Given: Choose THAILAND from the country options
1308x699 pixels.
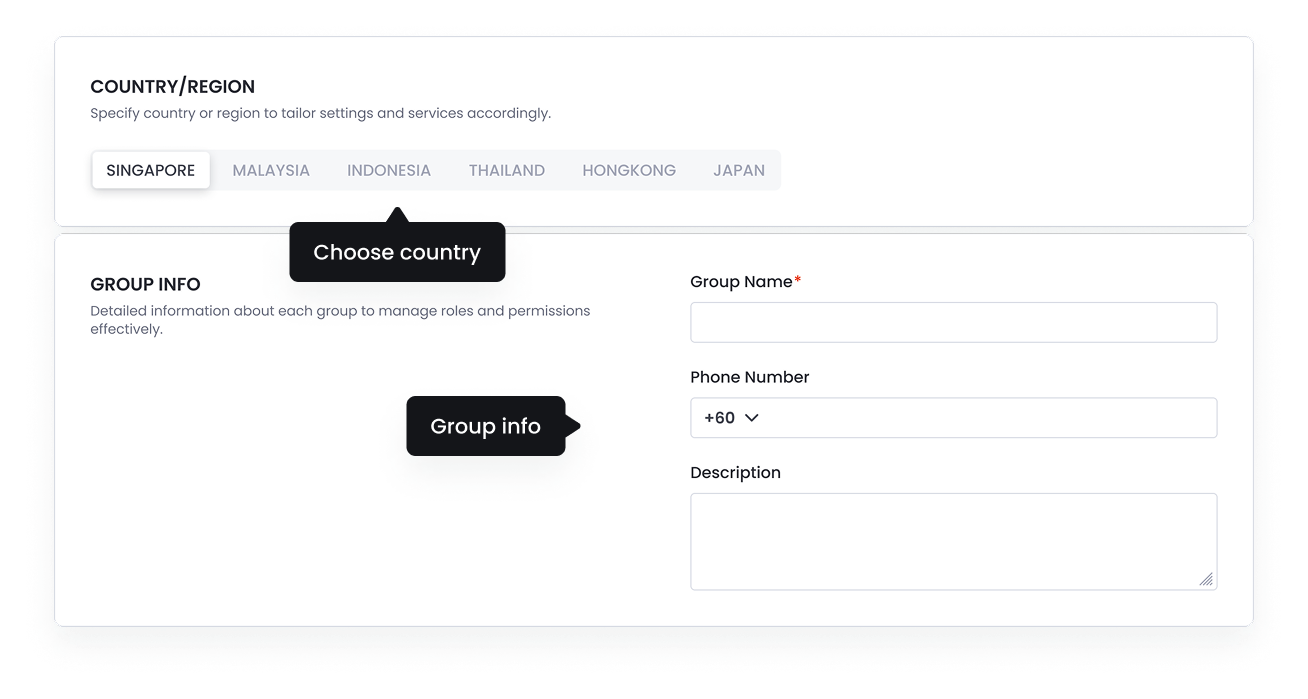Looking at the screenshot, I should coord(506,170).
